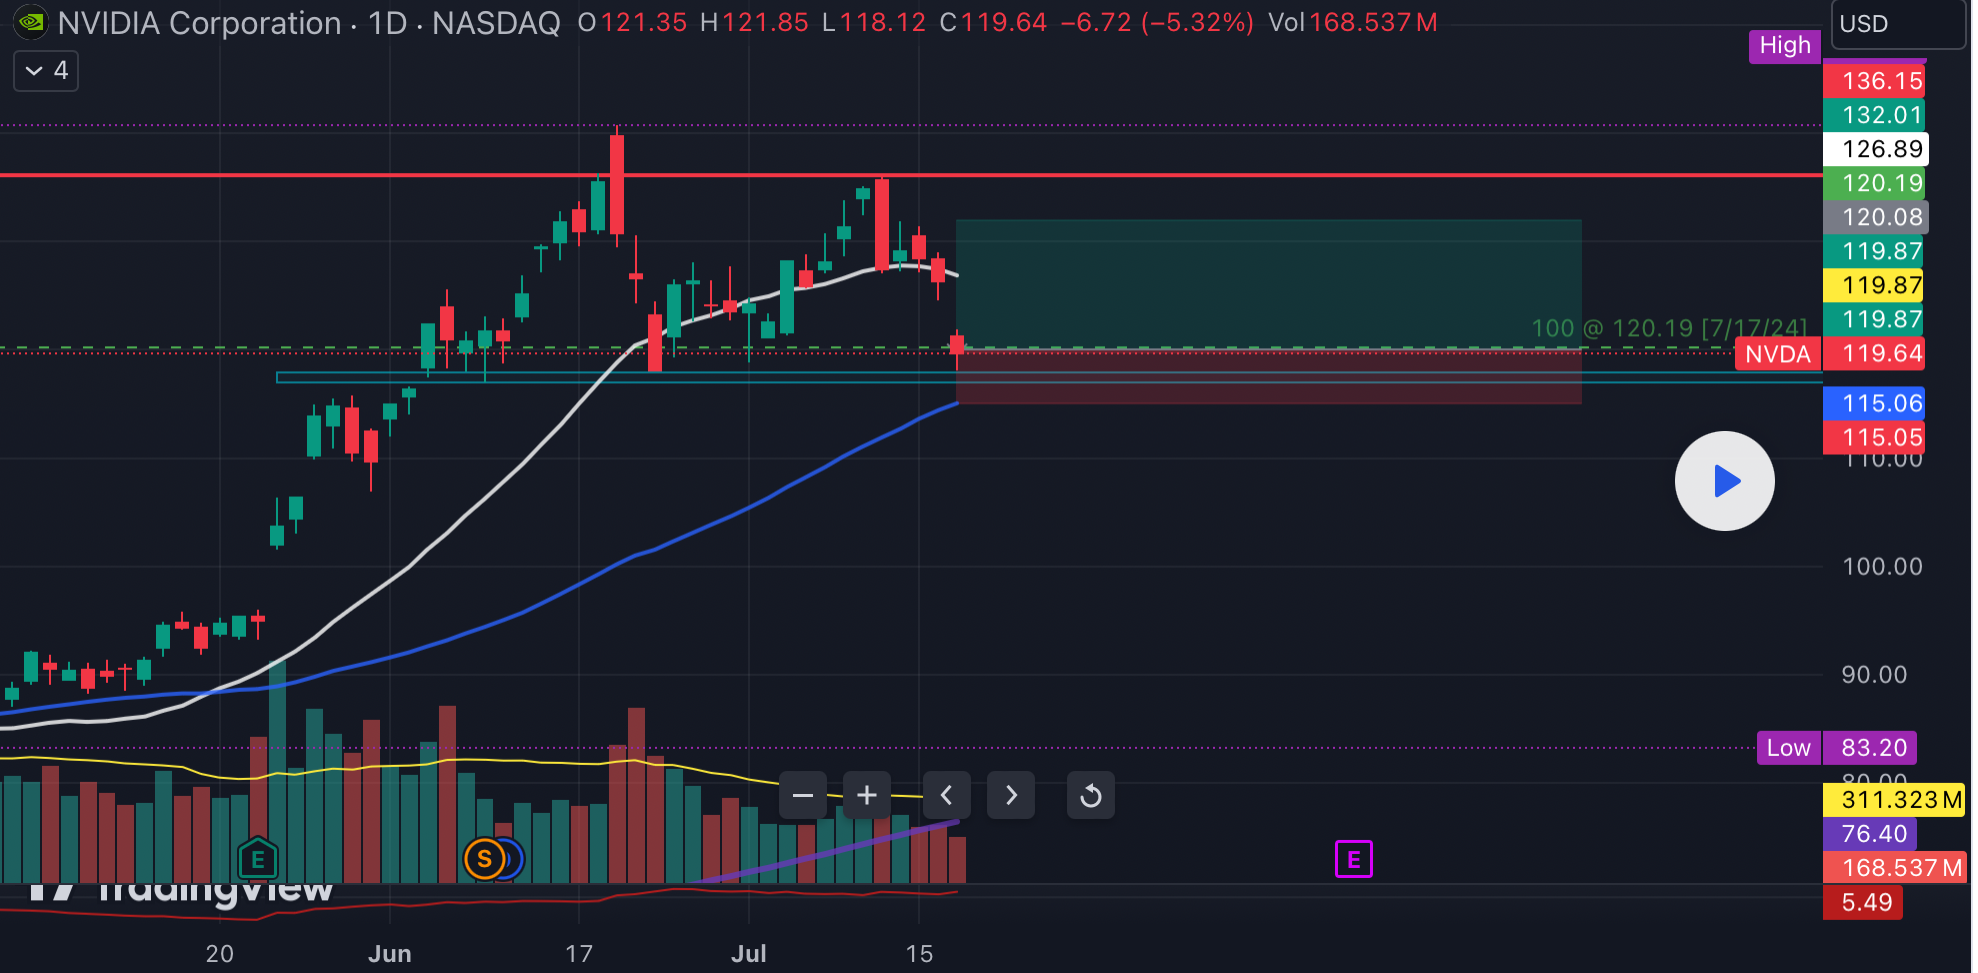Viewport: 1978px width, 973px height.
Task: Click the Vol 168.537M header value
Action: coord(1353,23)
